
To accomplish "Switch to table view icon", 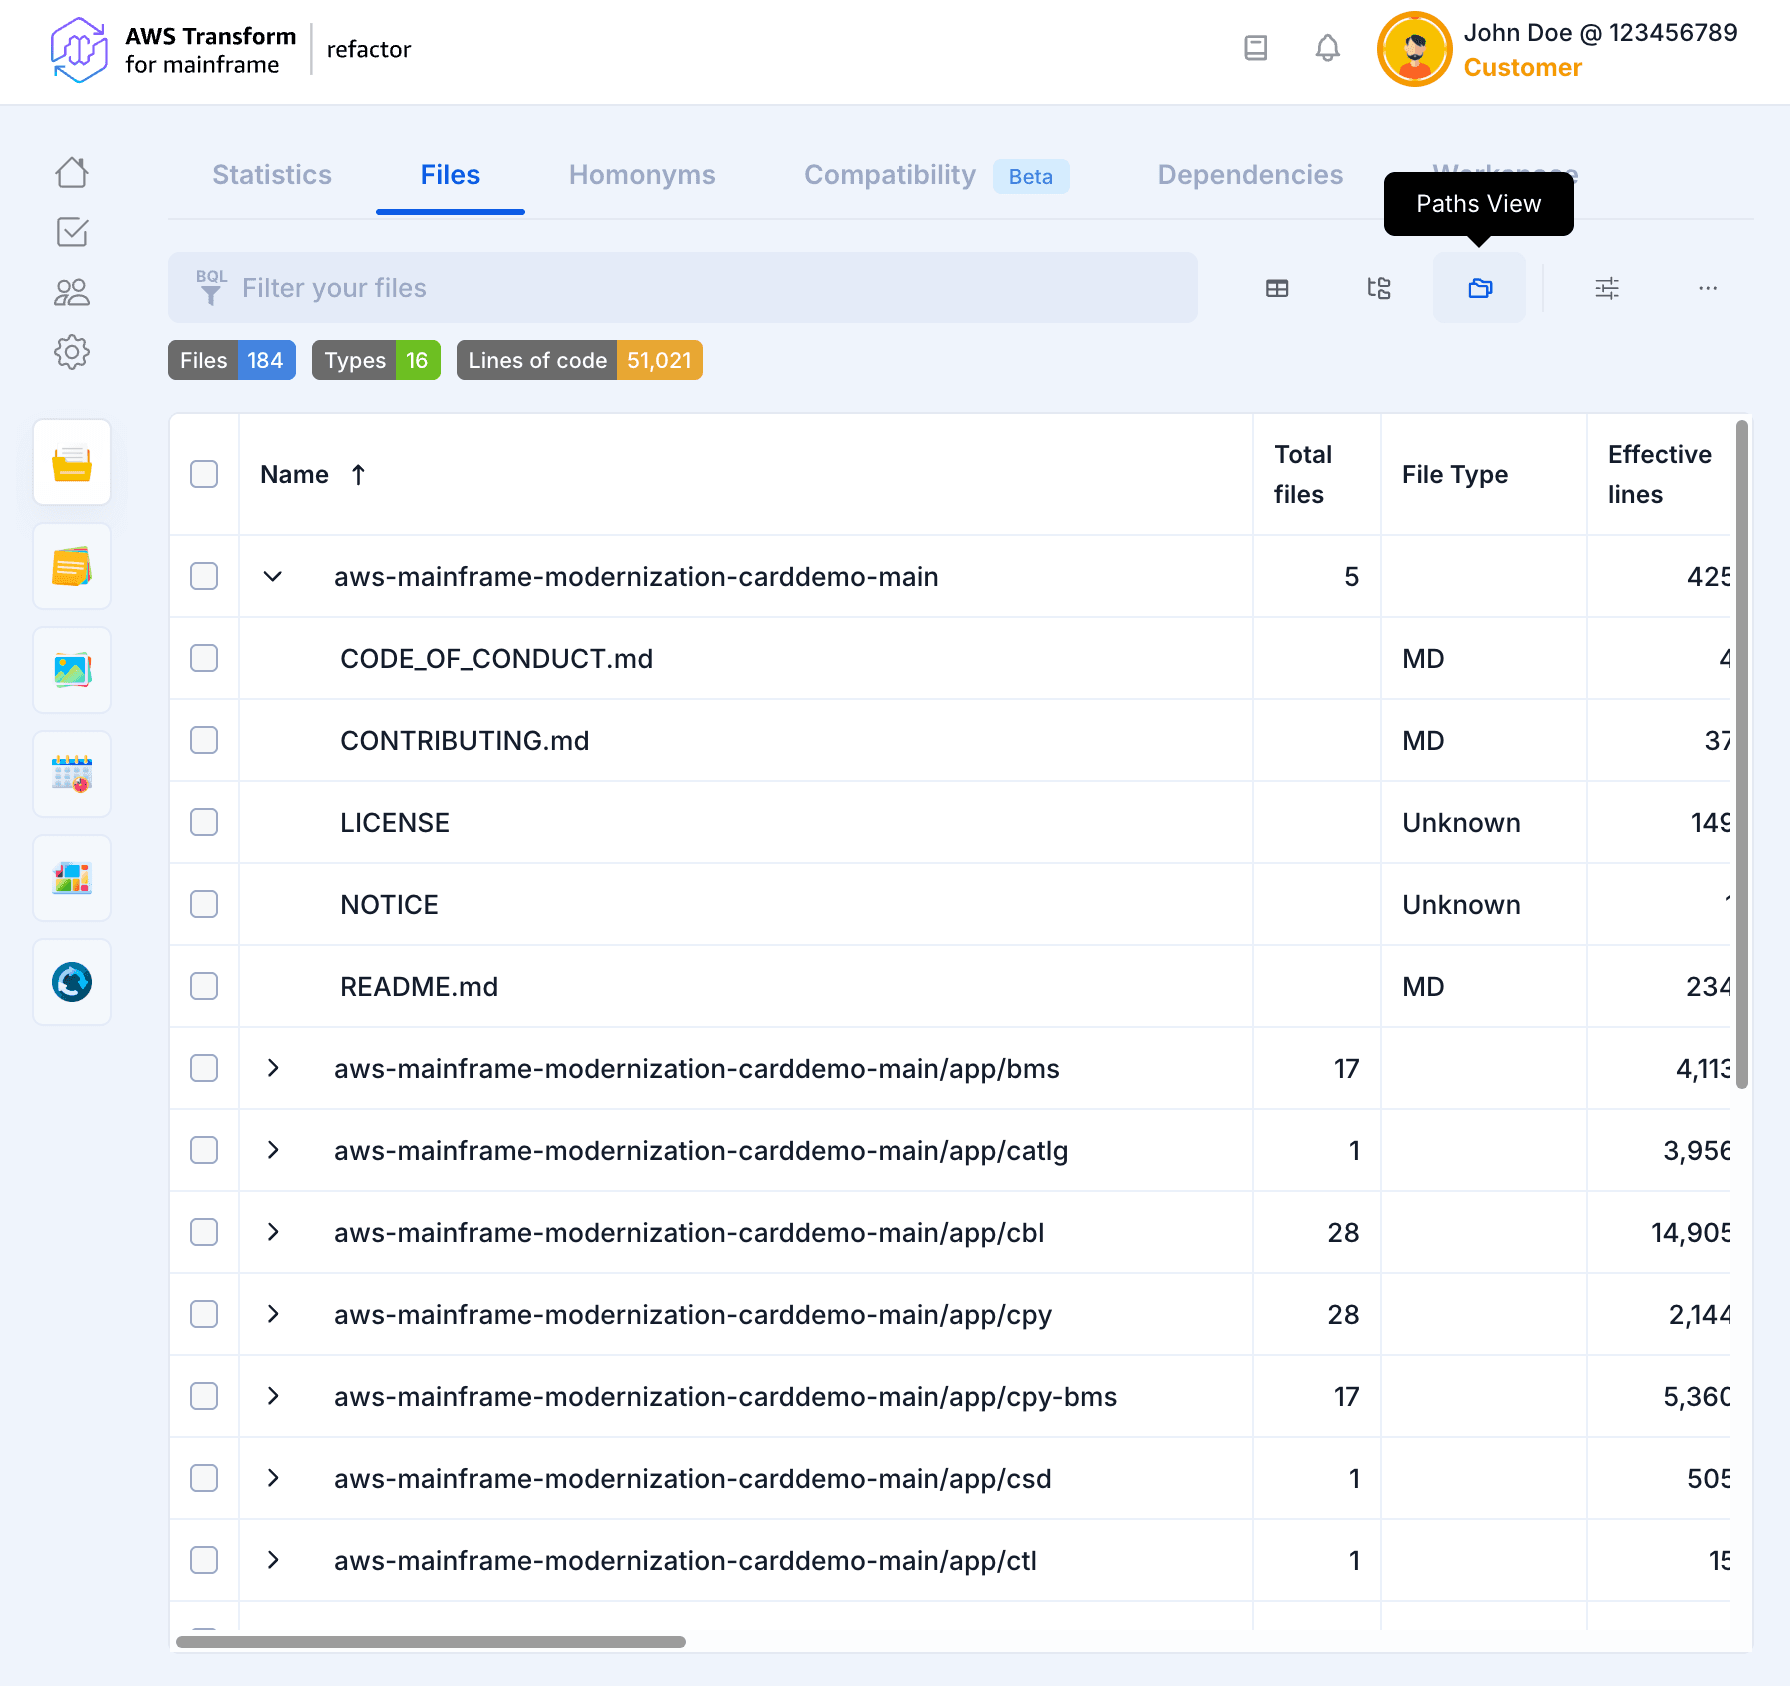I will pos(1277,288).
